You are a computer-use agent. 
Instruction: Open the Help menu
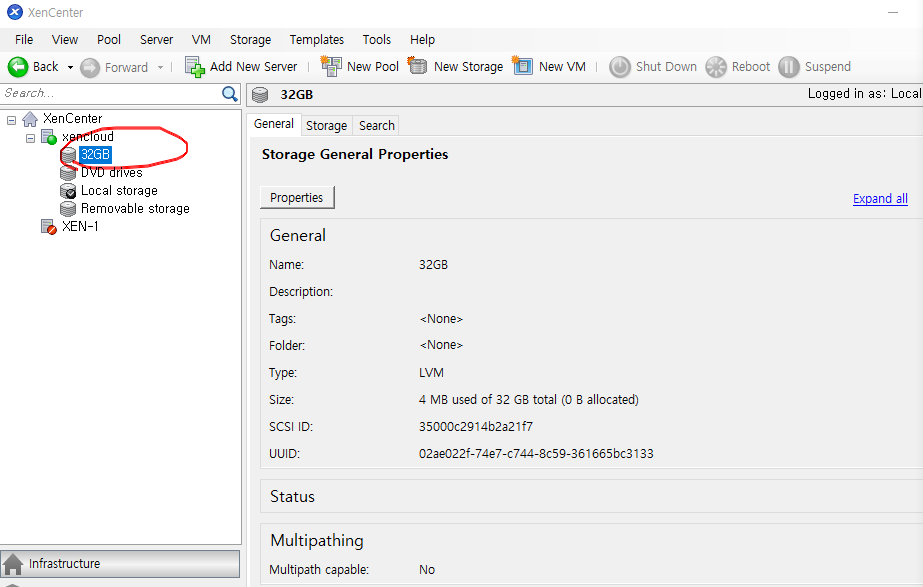point(423,39)
